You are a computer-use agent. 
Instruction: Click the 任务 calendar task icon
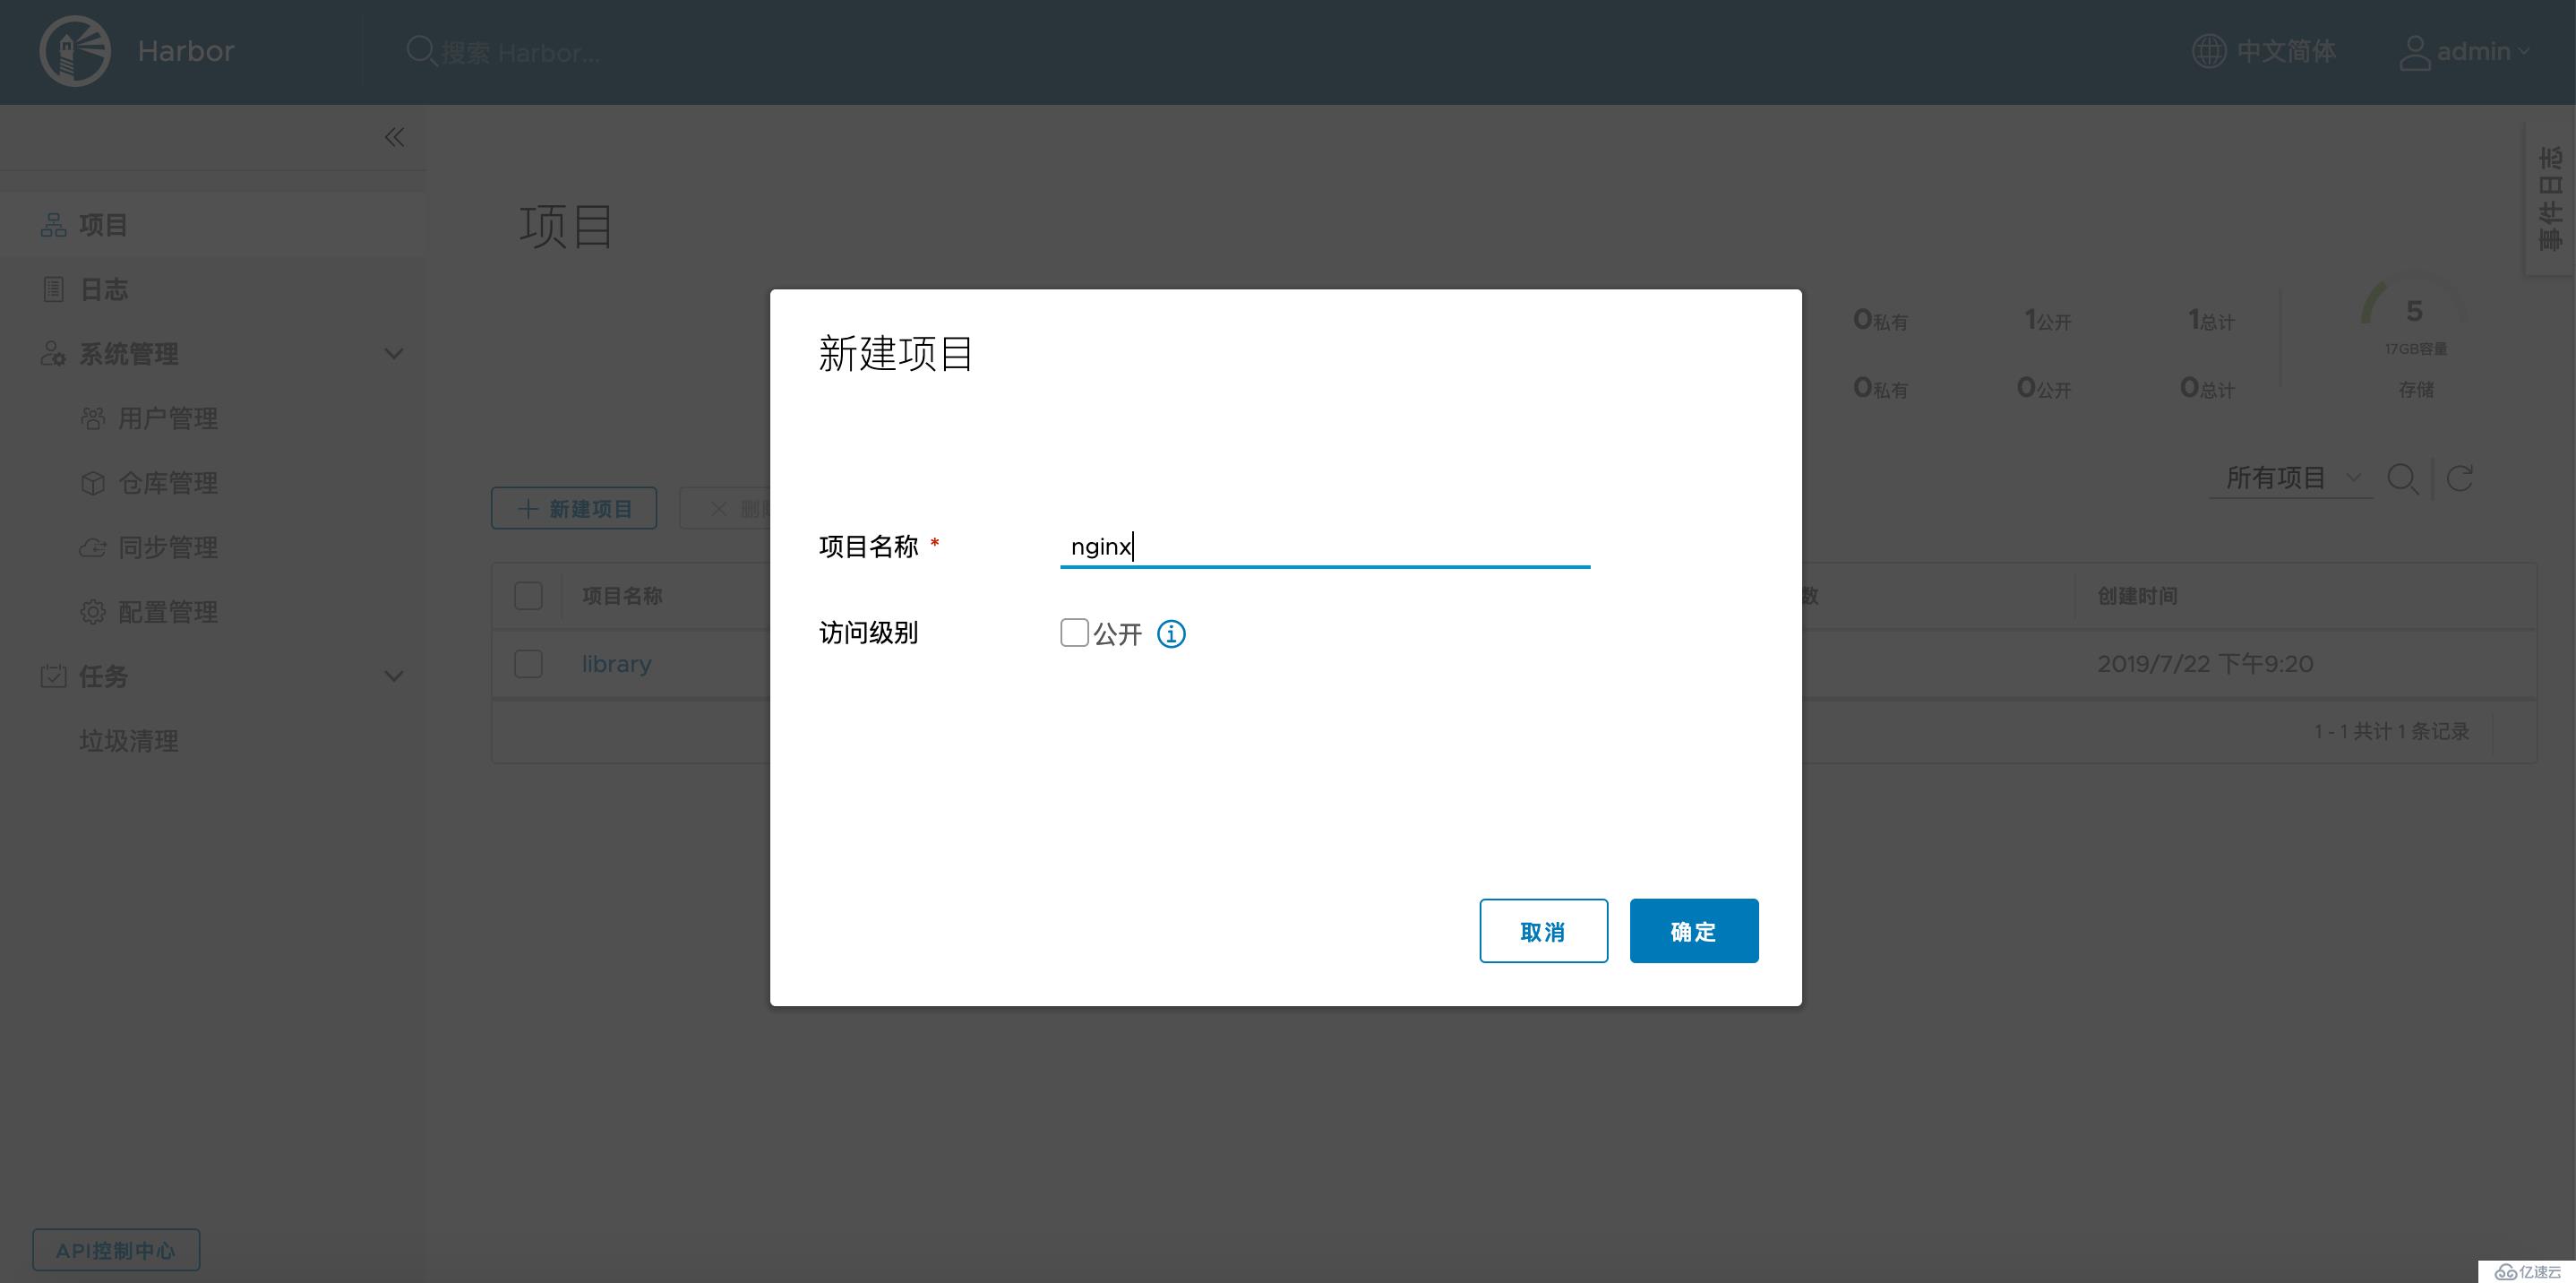tap(53, 676)
